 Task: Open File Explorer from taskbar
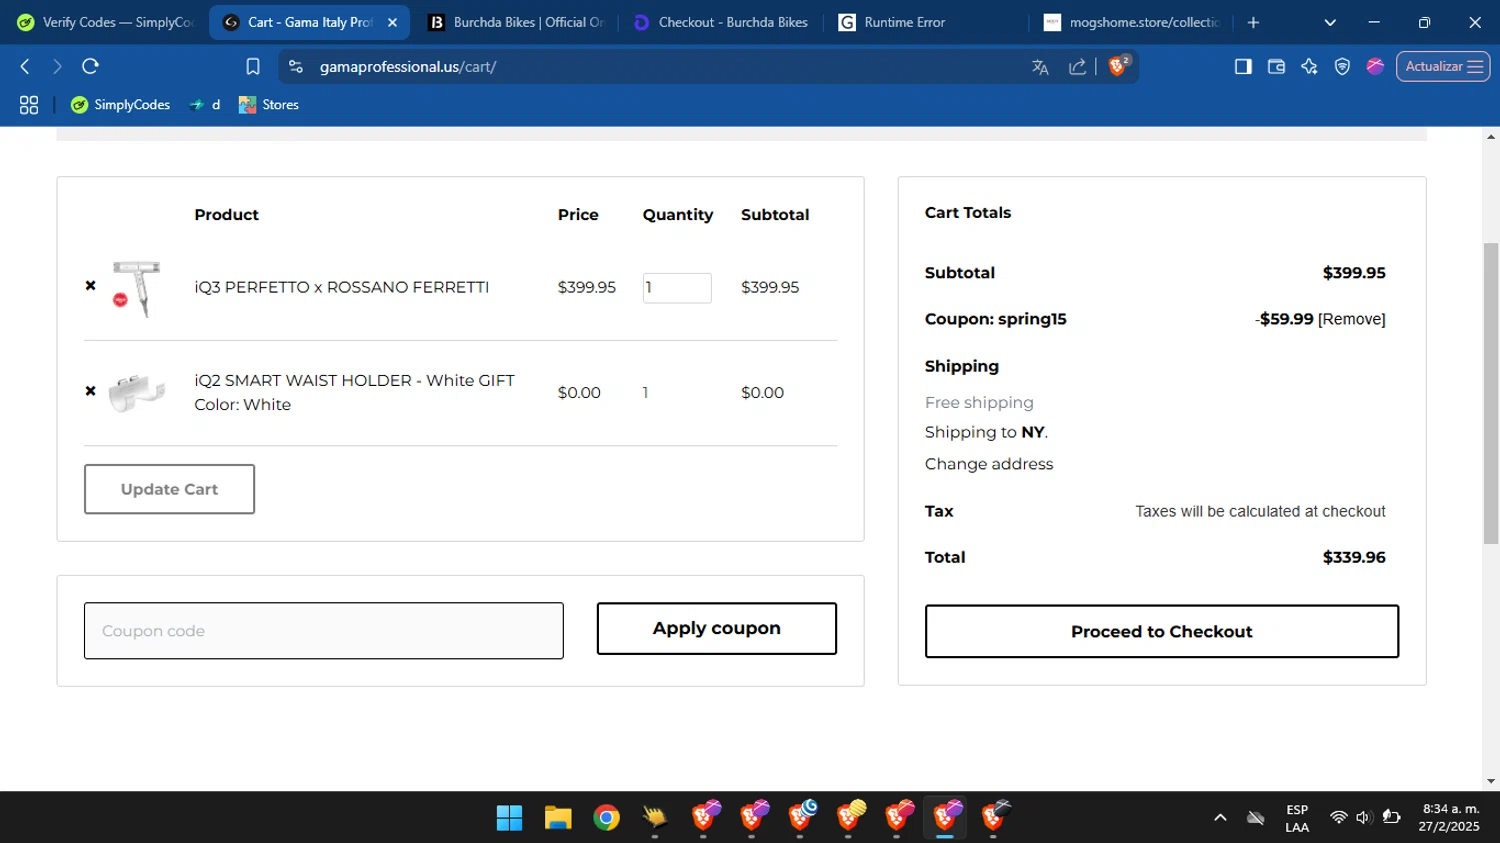pyautogui.click(x=558, y=818)
